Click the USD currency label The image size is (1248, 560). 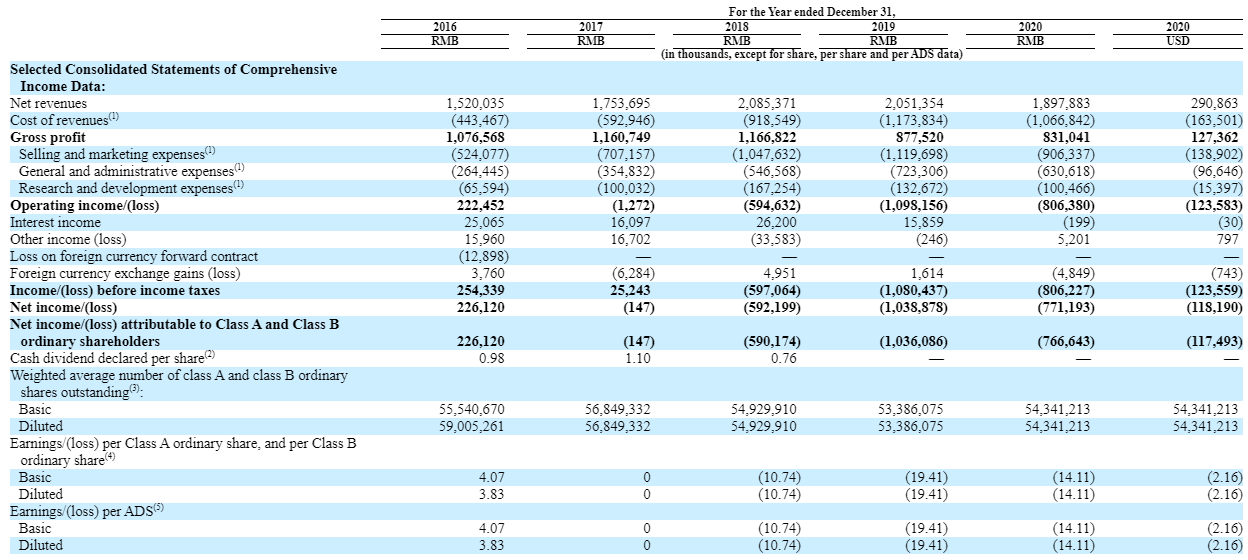click(1177, 41)
